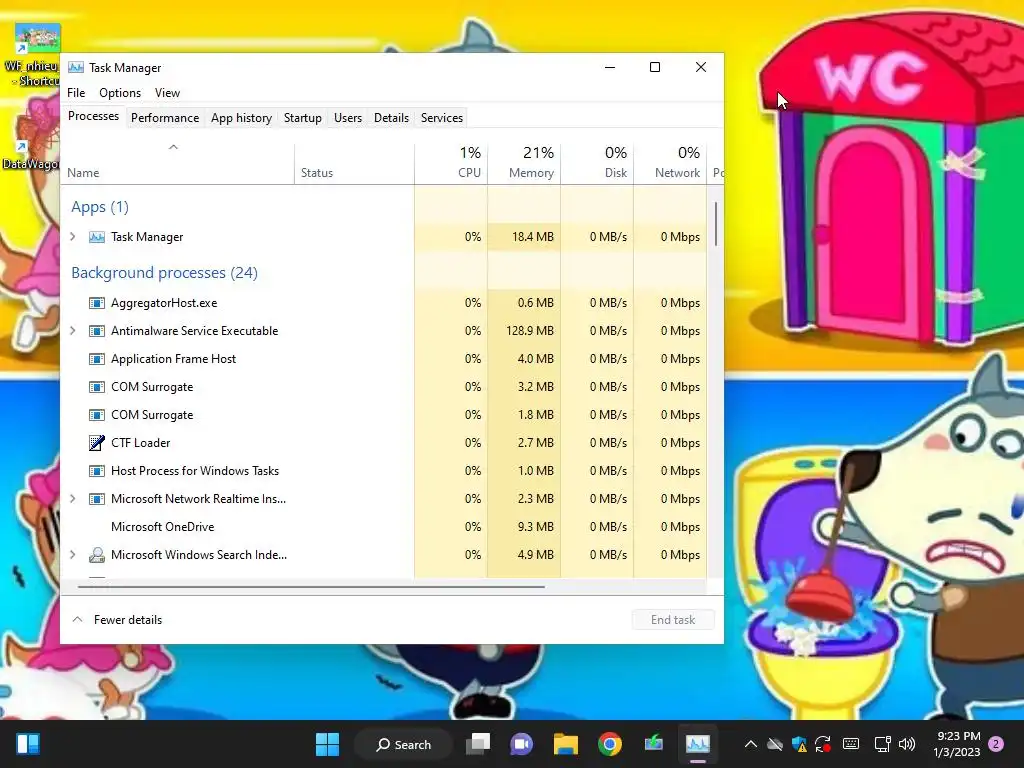Sort processes by Disk column
The image size is (1024, 768).
(x=597, y=164)
